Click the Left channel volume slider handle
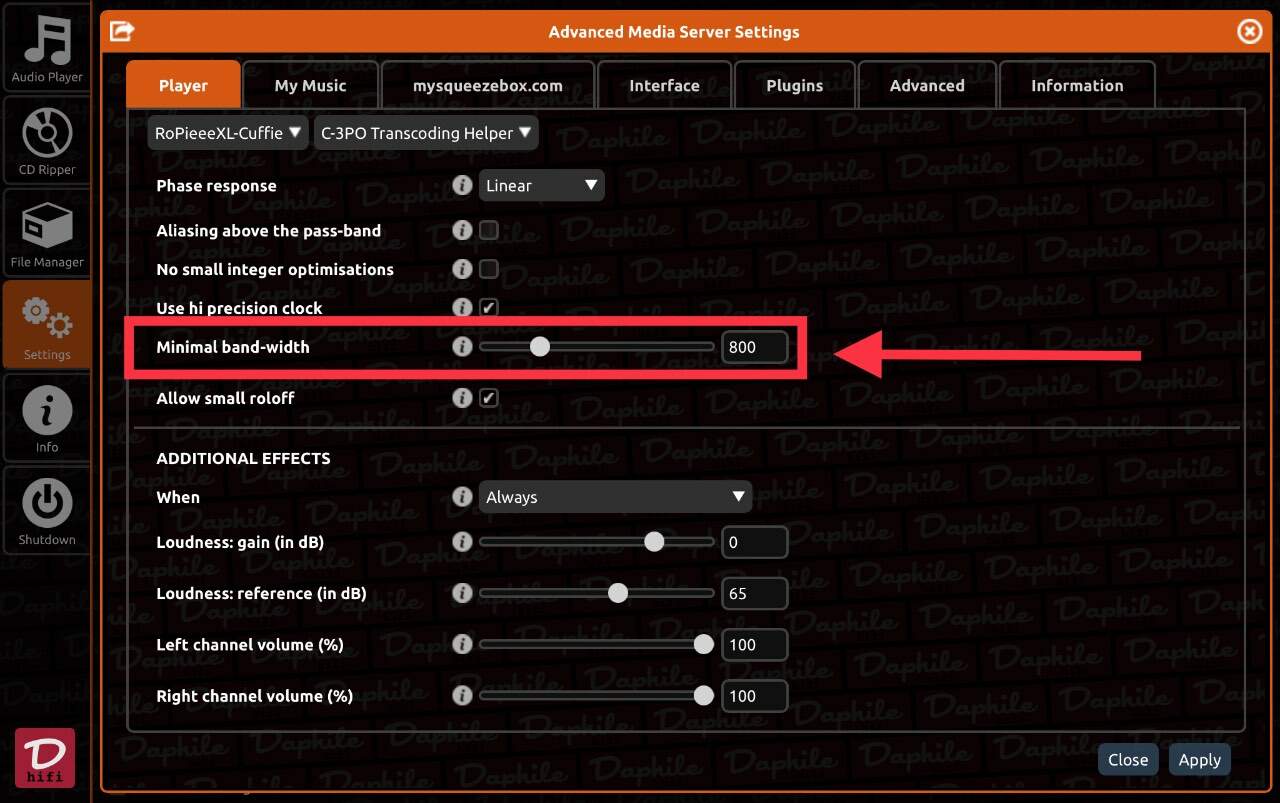 (x=704, y=645)
